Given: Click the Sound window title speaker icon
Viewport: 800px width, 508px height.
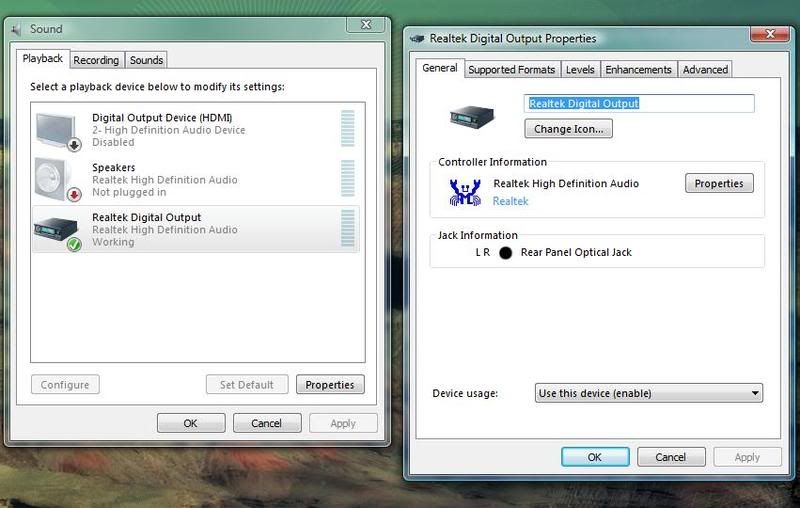Looking at the screenshot, I should coord(16,30).
